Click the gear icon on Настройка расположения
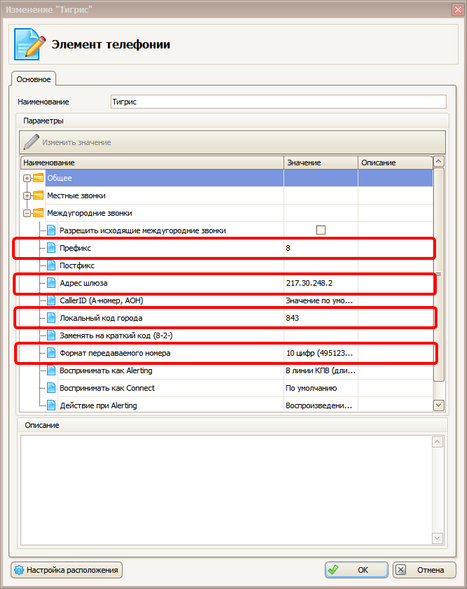This screenshot has height=589, width=467. tap(19, 570)
